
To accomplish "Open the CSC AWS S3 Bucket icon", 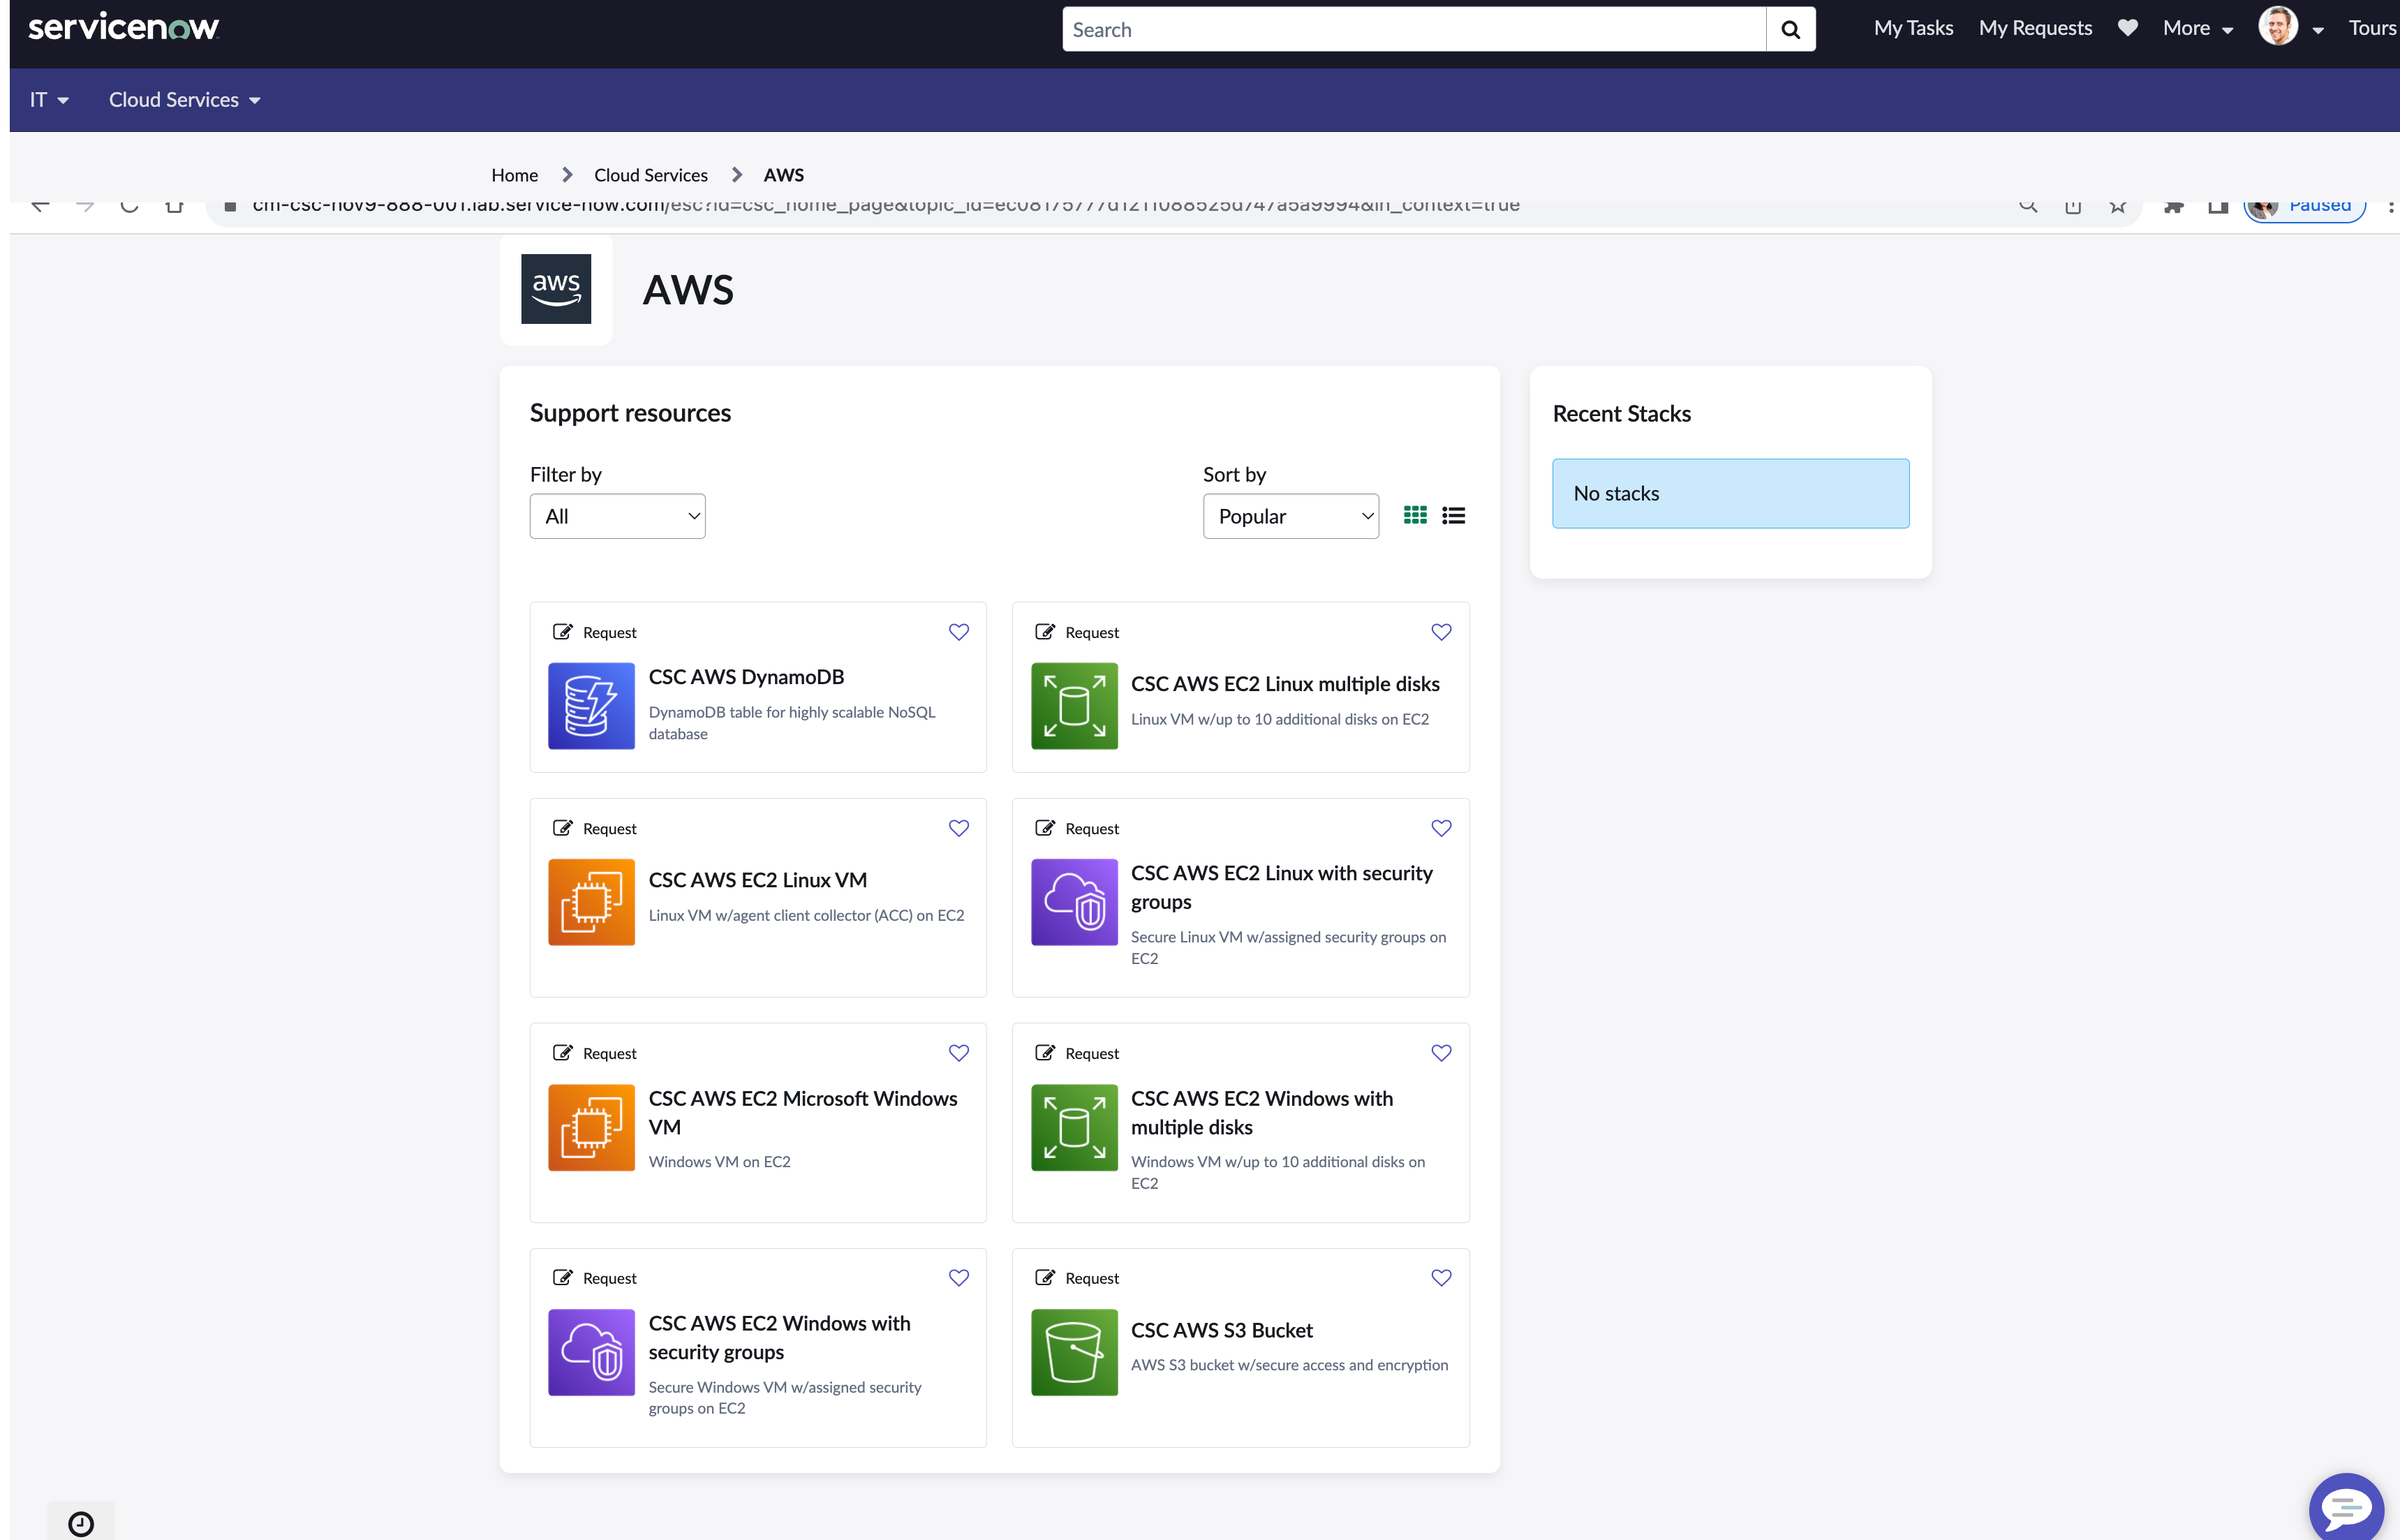I will point(1074,1352).
